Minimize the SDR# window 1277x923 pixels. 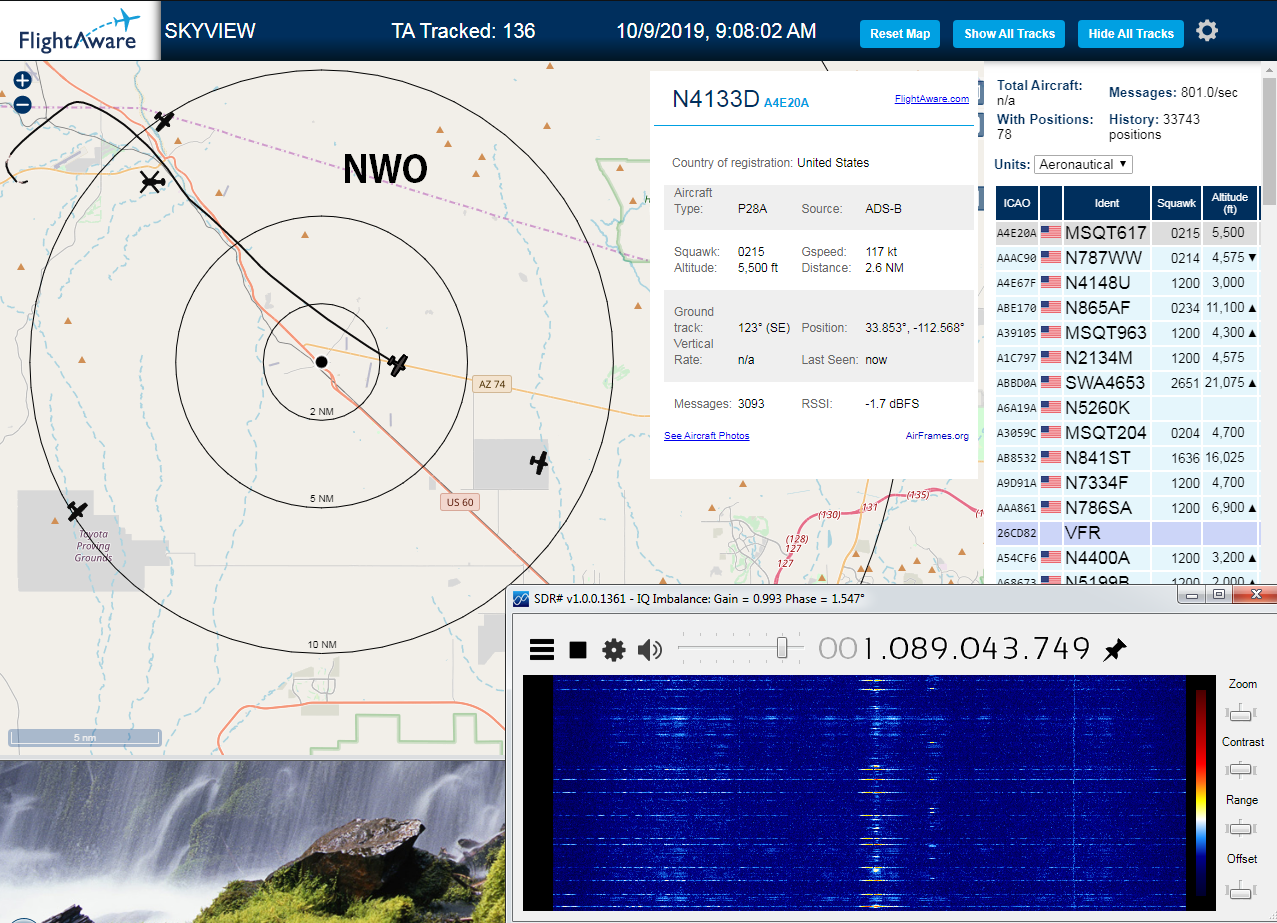[1191, 595]
